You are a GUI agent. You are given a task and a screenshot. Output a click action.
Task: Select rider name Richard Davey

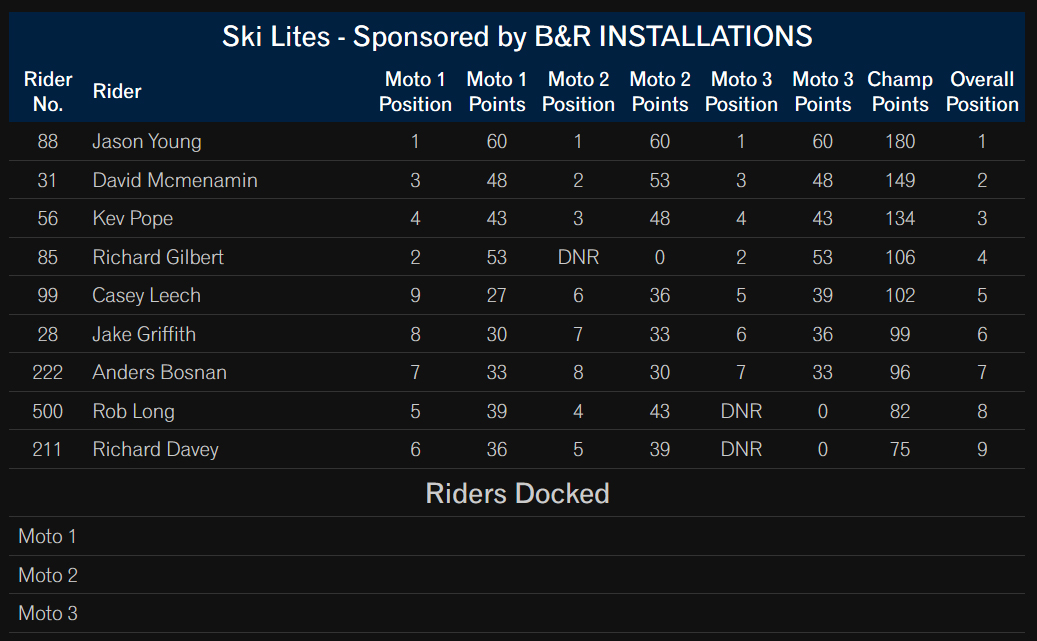pos(155,450)
